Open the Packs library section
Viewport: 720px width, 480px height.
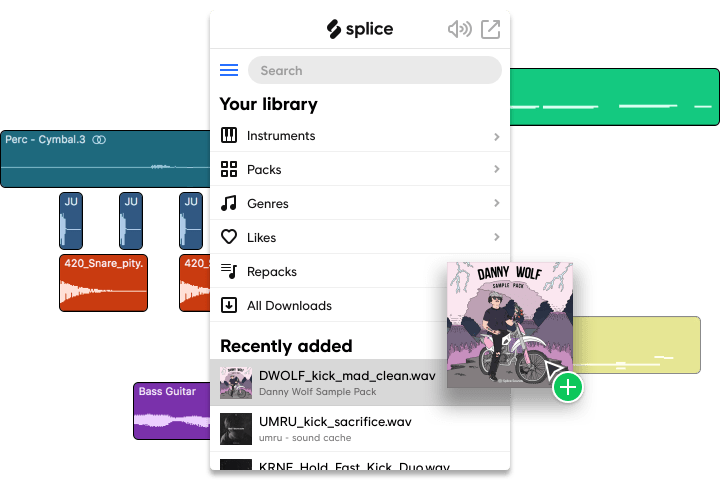tap(360, 169)
